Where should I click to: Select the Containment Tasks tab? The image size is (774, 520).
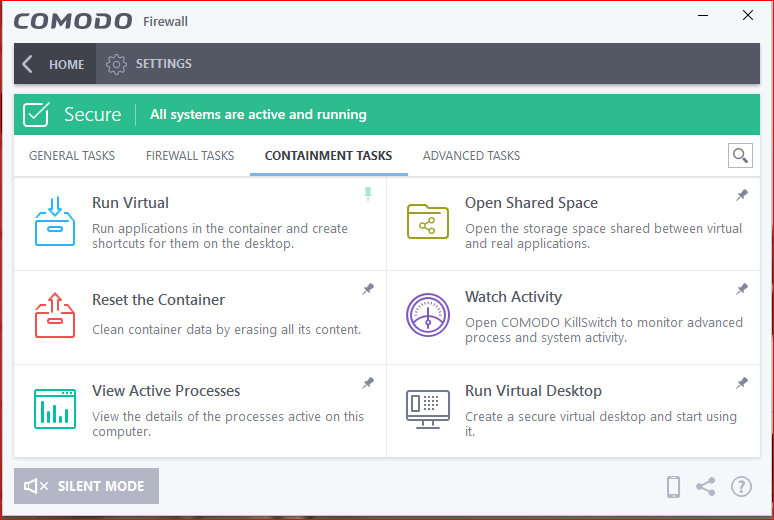pos(328,156)
